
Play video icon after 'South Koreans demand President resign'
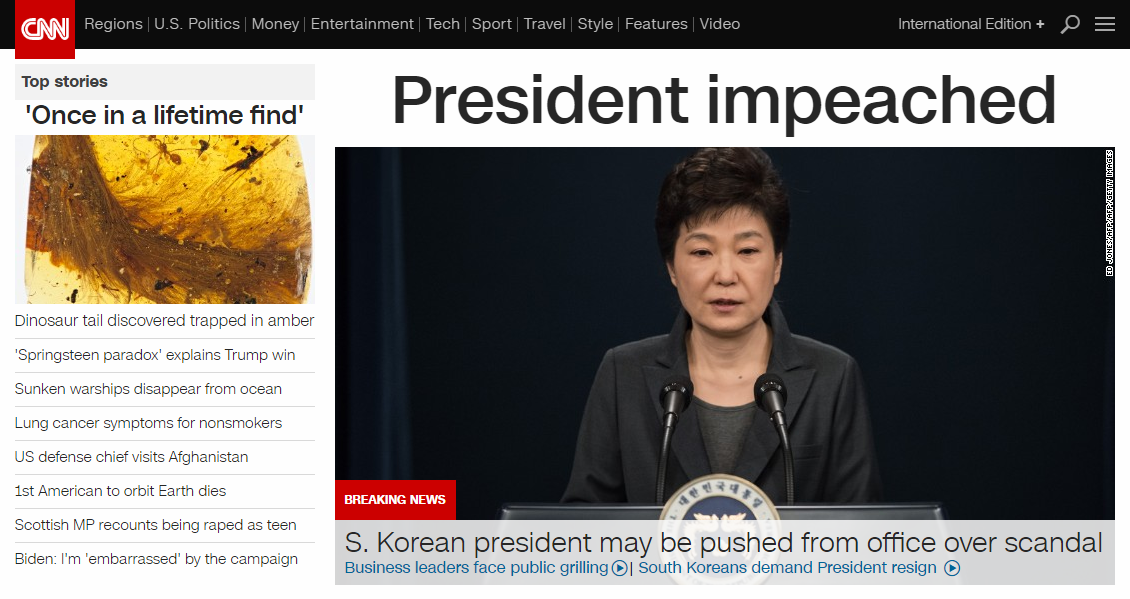coord(952,568)
